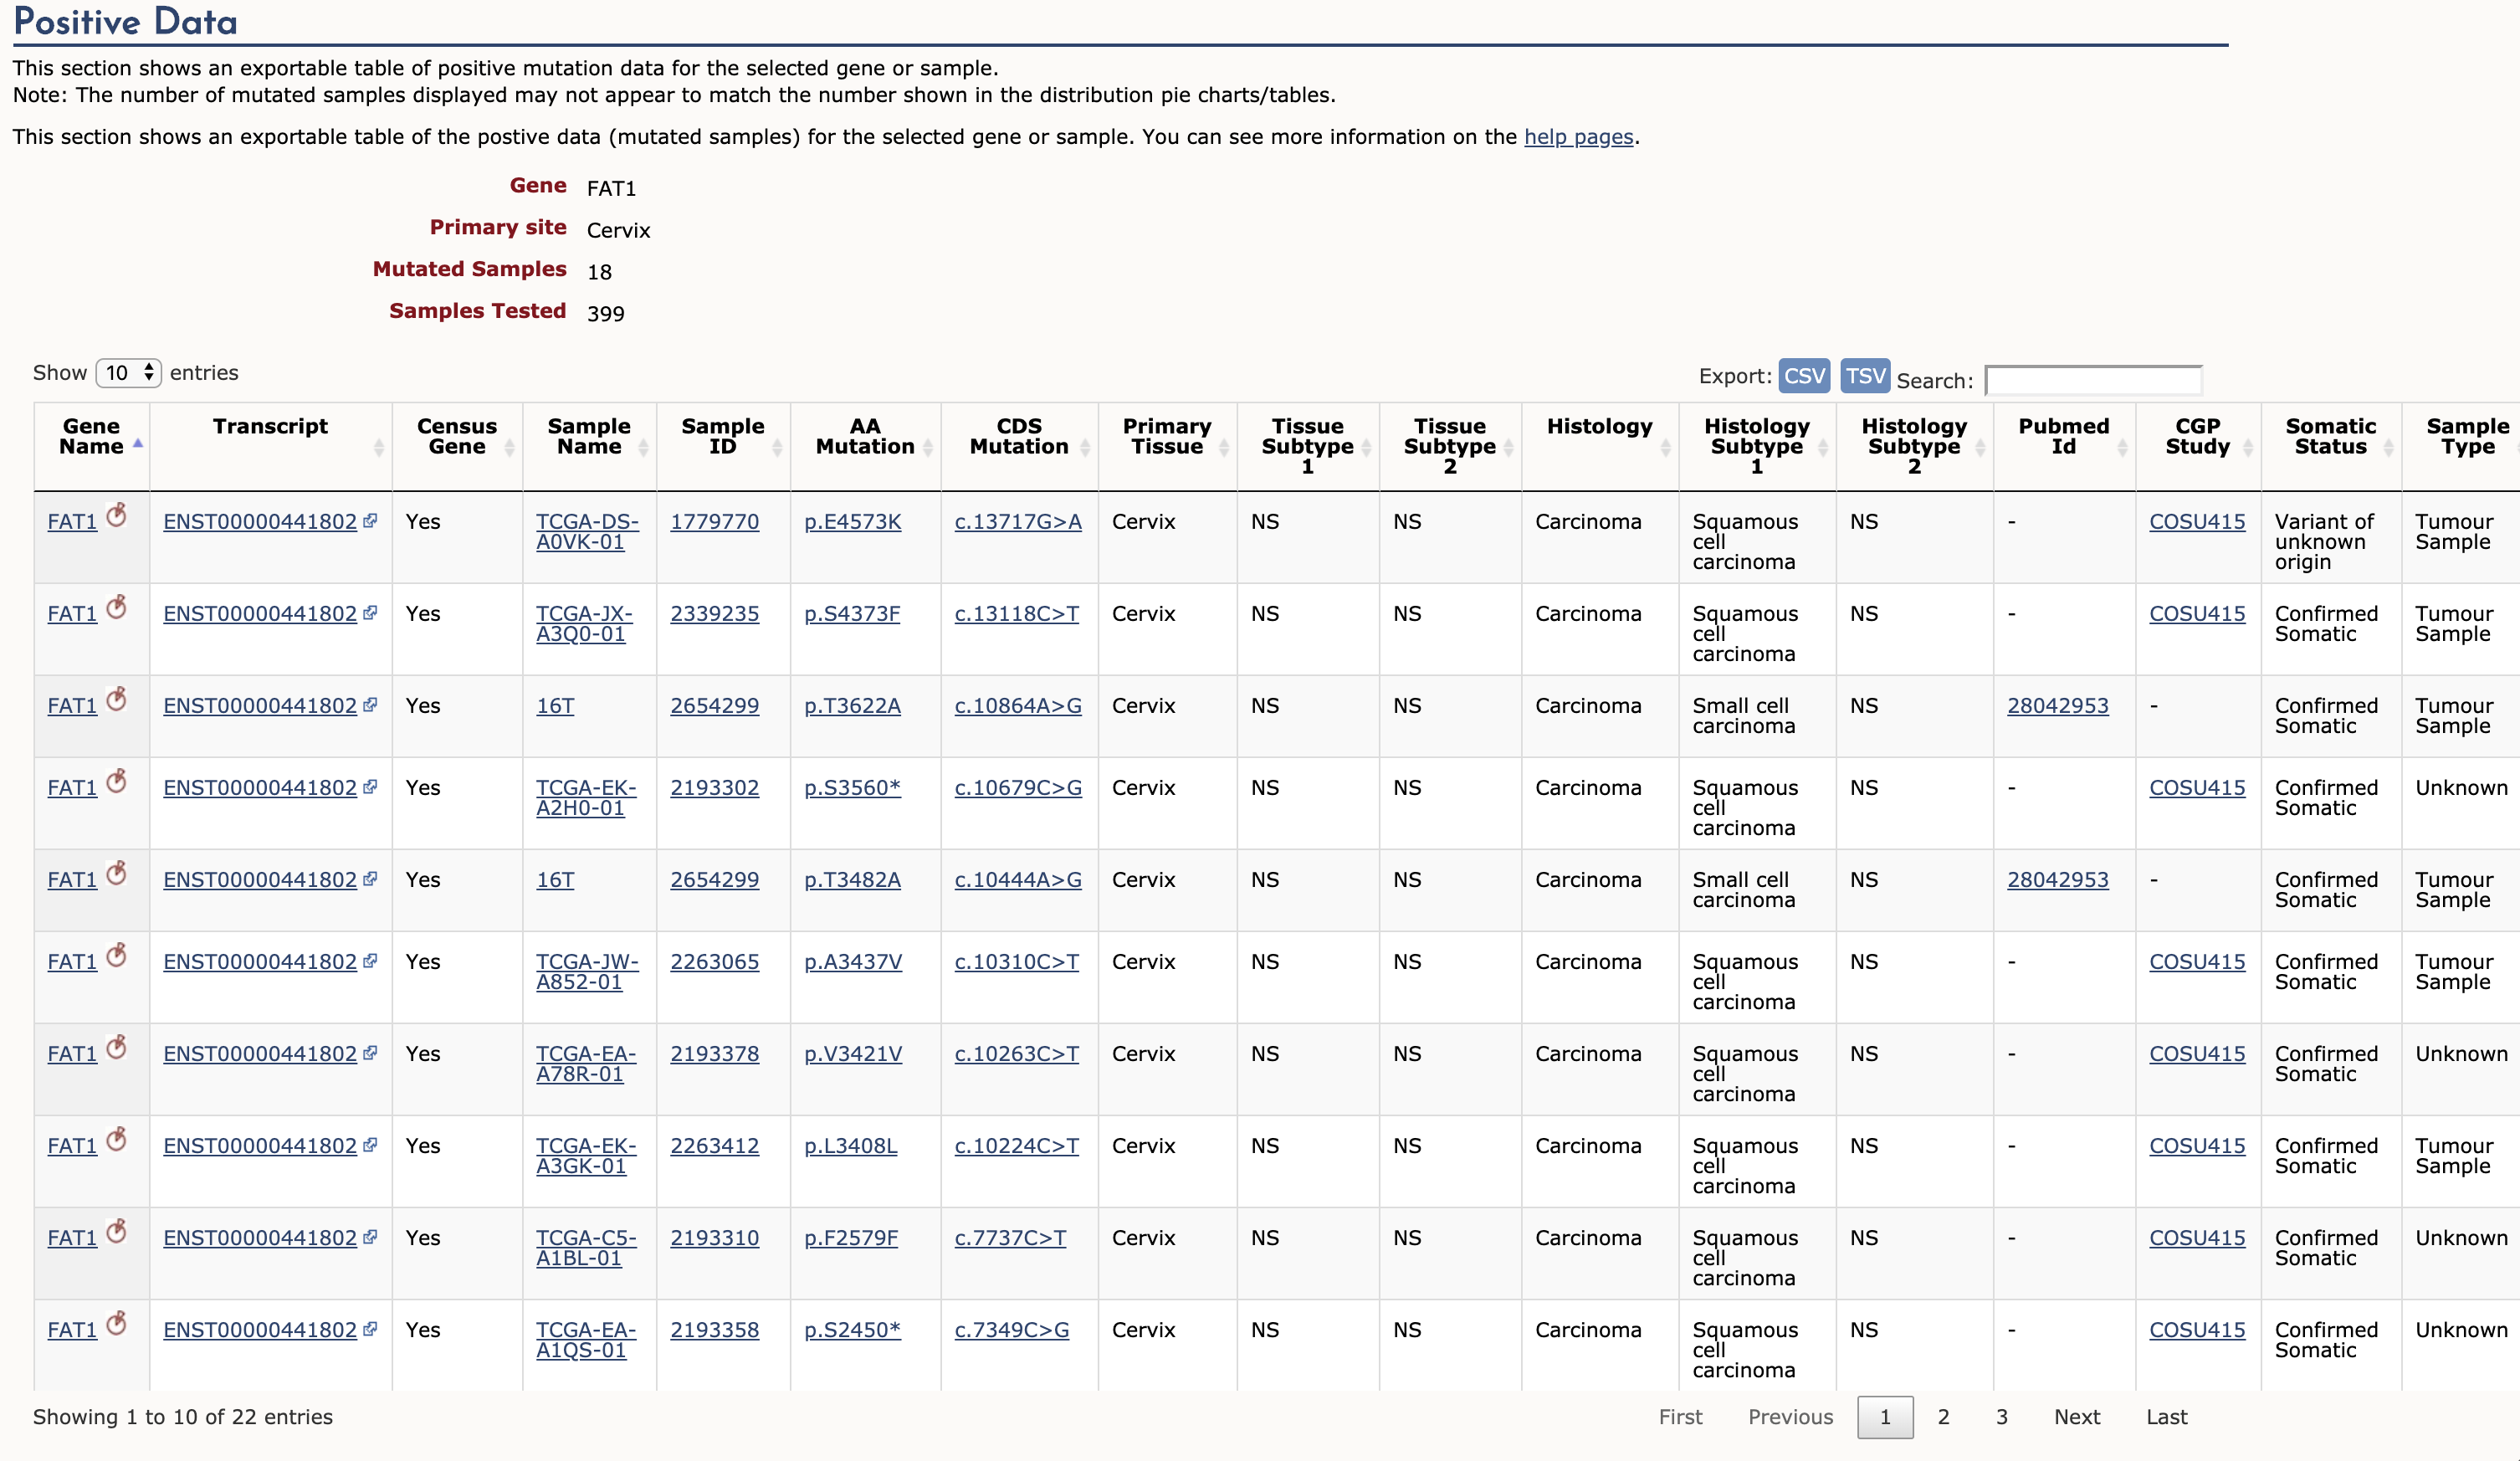Click external link icon by transcript in p.E4573K row
The image size is (2520, 1461).
[370, 520]
